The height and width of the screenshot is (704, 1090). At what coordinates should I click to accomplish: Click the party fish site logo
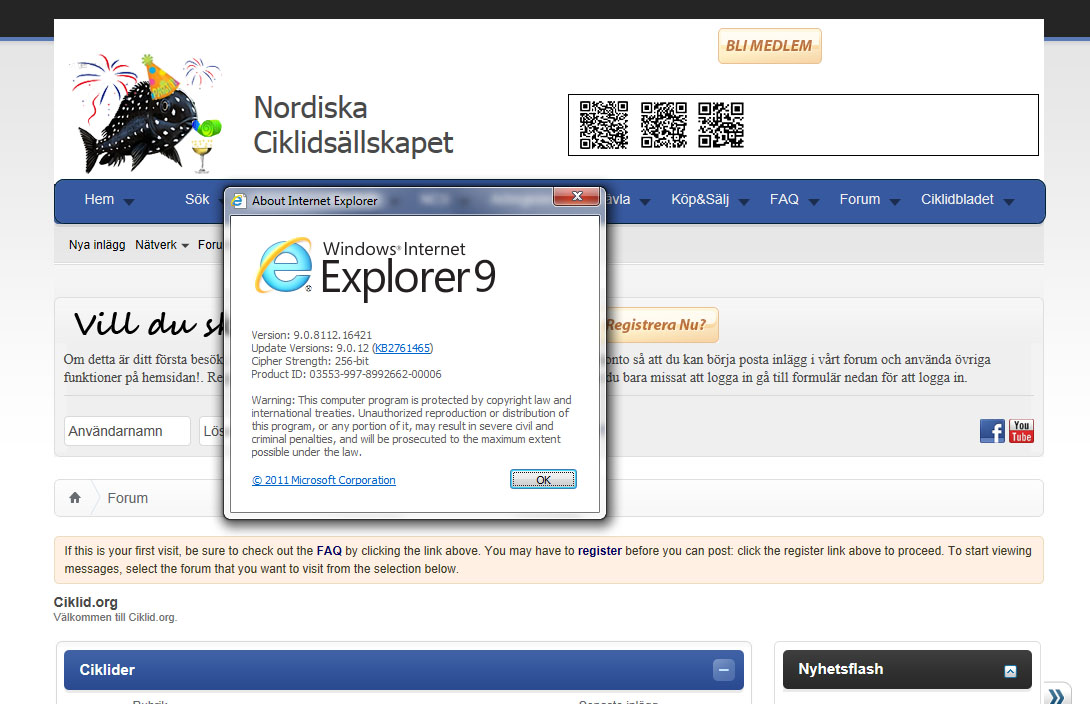(x=146, y=114)
